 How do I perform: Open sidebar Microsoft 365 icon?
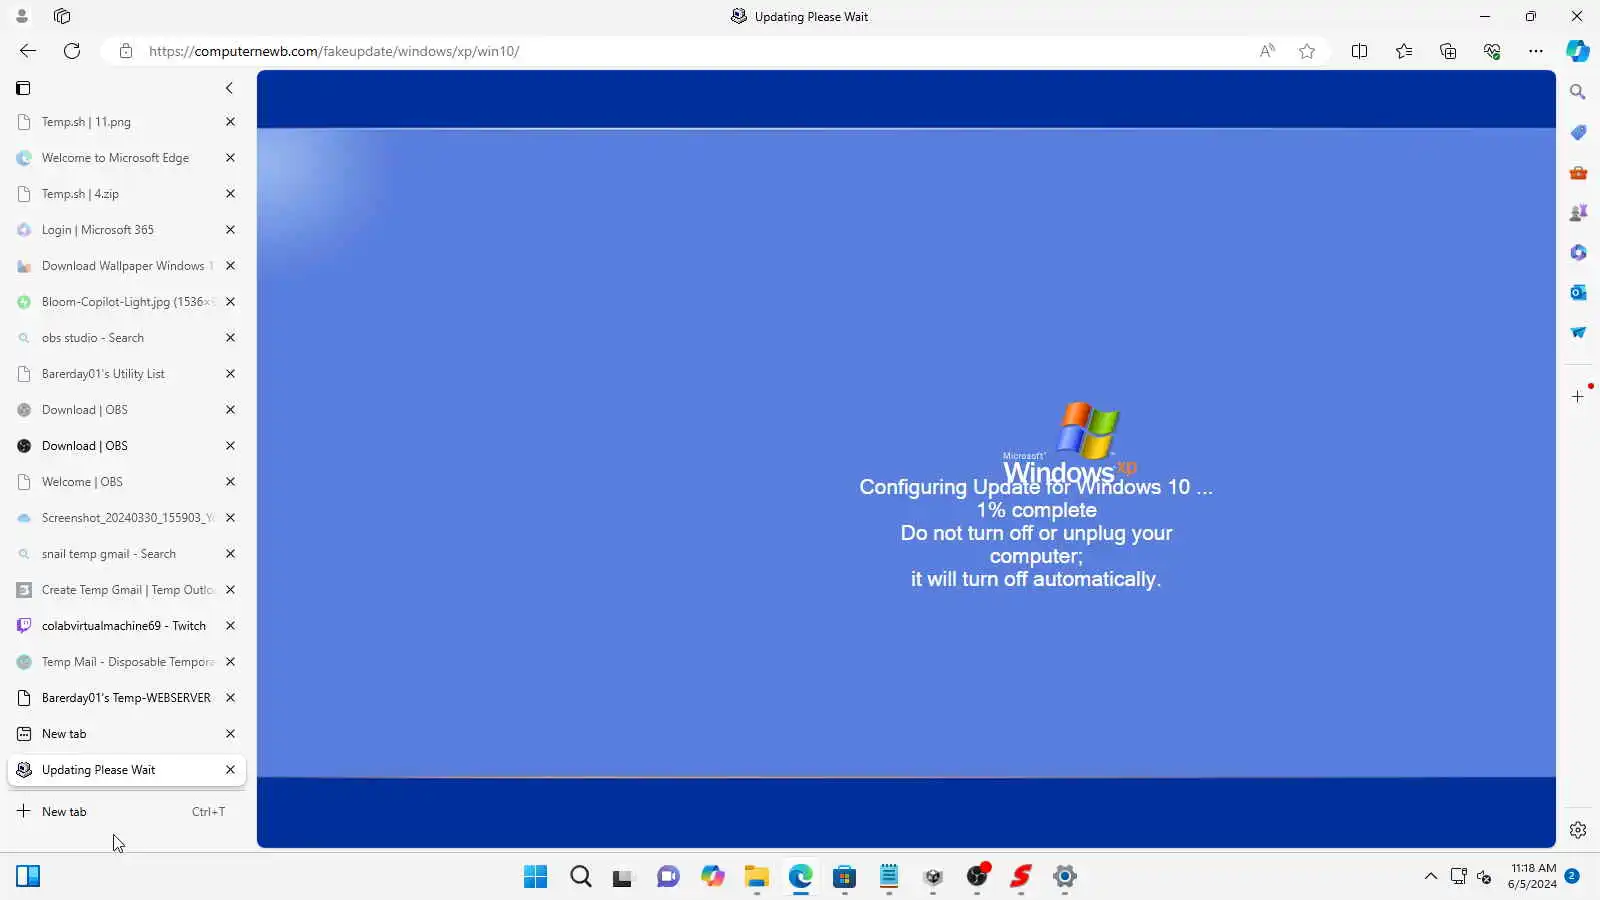1578,252
